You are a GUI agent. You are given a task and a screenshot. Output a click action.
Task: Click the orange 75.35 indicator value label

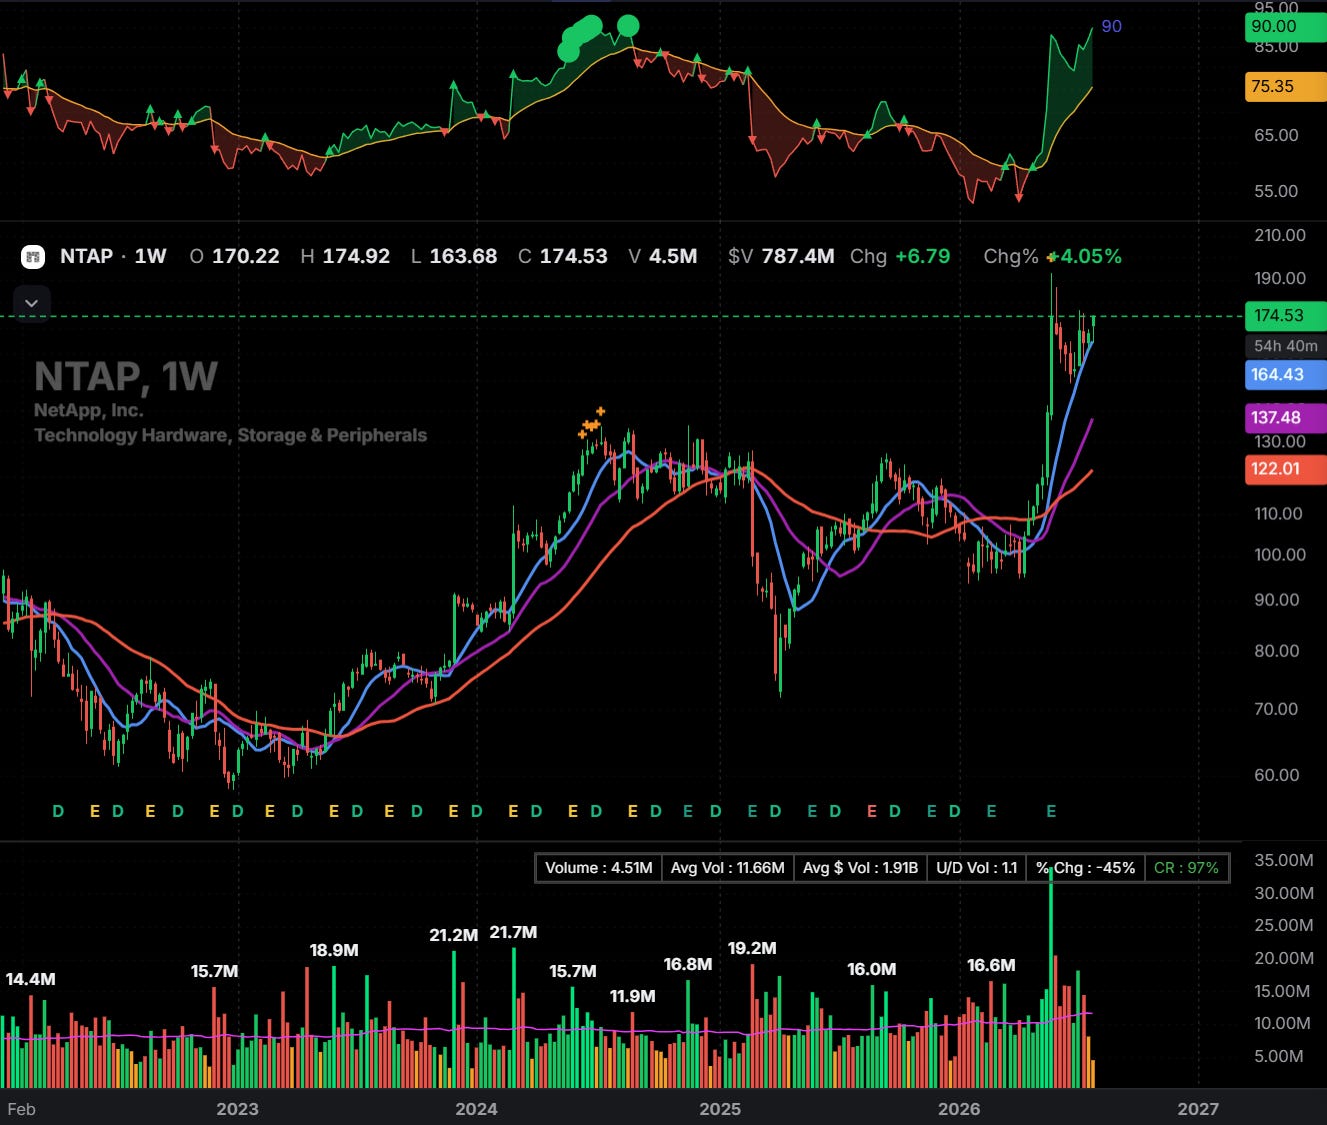click(1285, 86)
